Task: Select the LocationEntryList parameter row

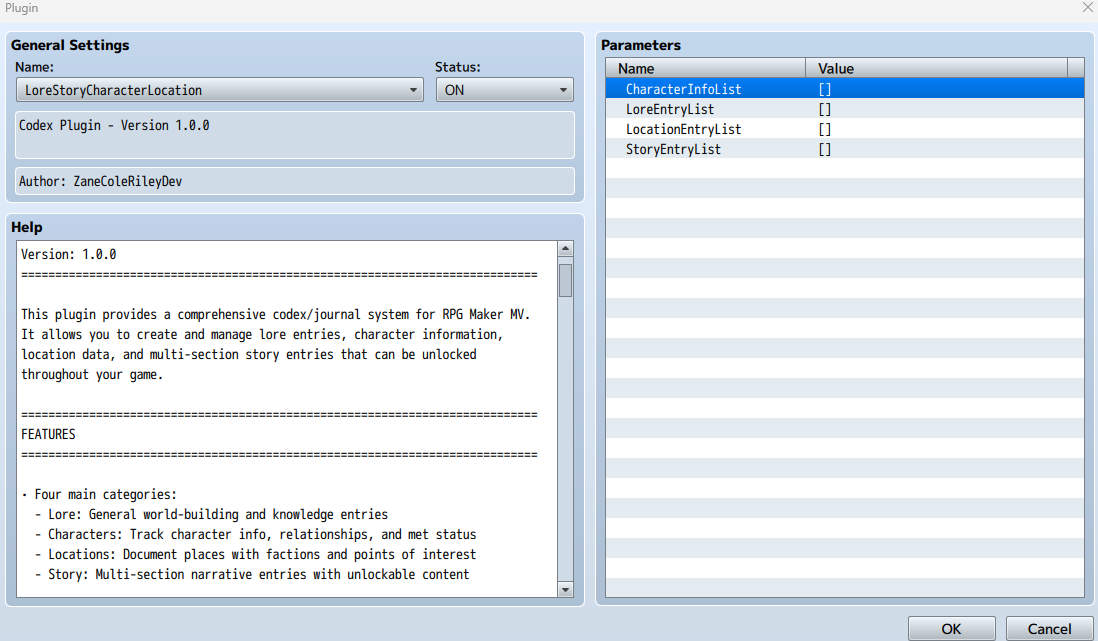Action: (845, 129)
